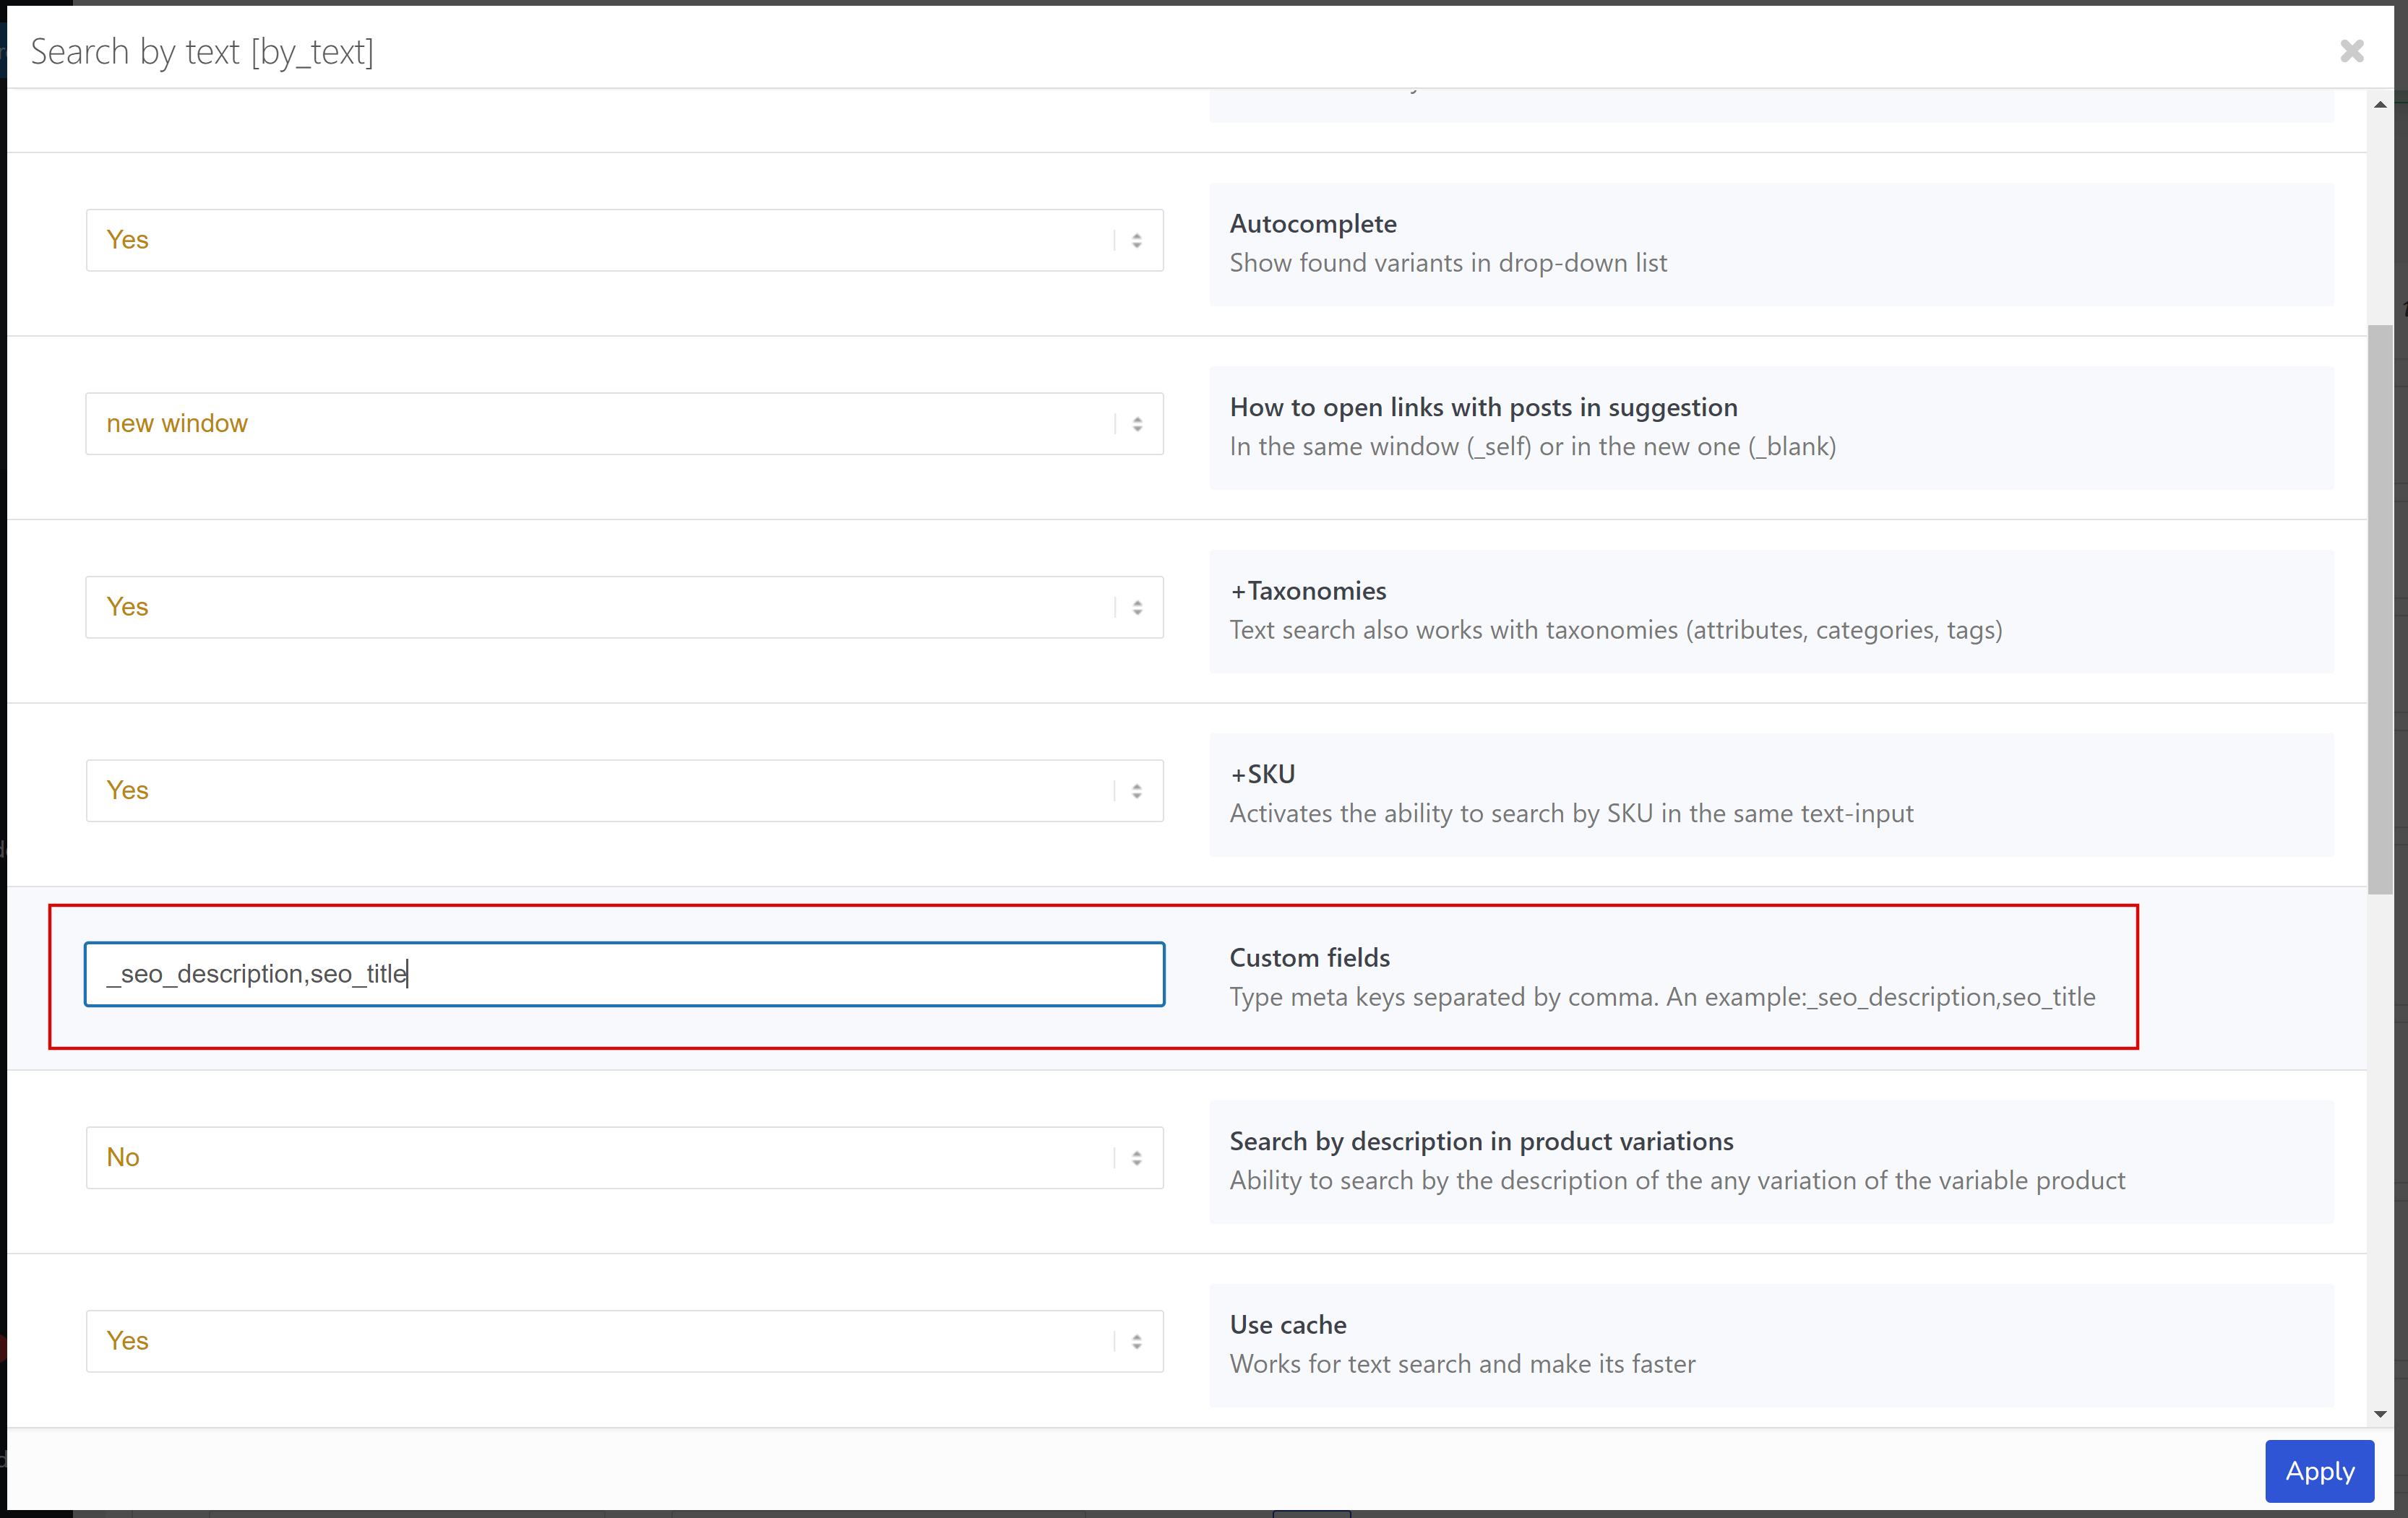2408x1518 pixels.
Task: Click the '+Taxonomies' option title
Action: [1308, 591]
